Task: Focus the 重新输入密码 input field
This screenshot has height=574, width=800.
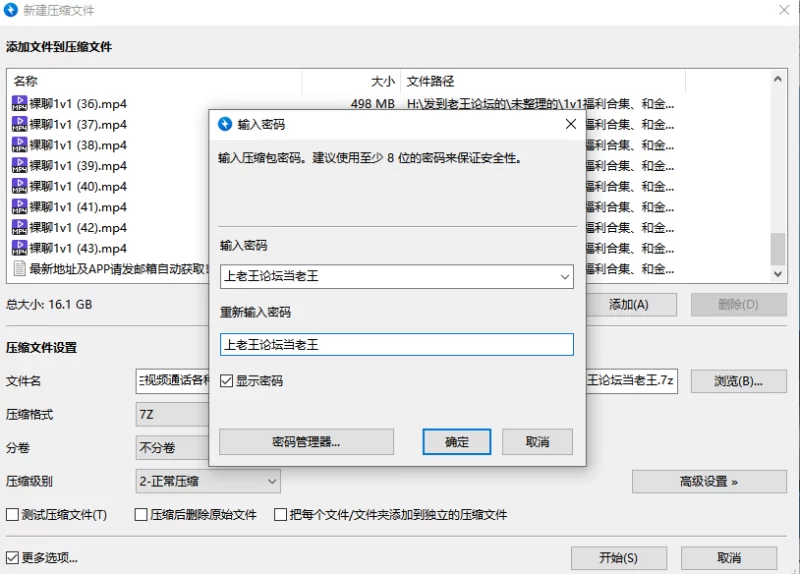Action: click(396, 344)
